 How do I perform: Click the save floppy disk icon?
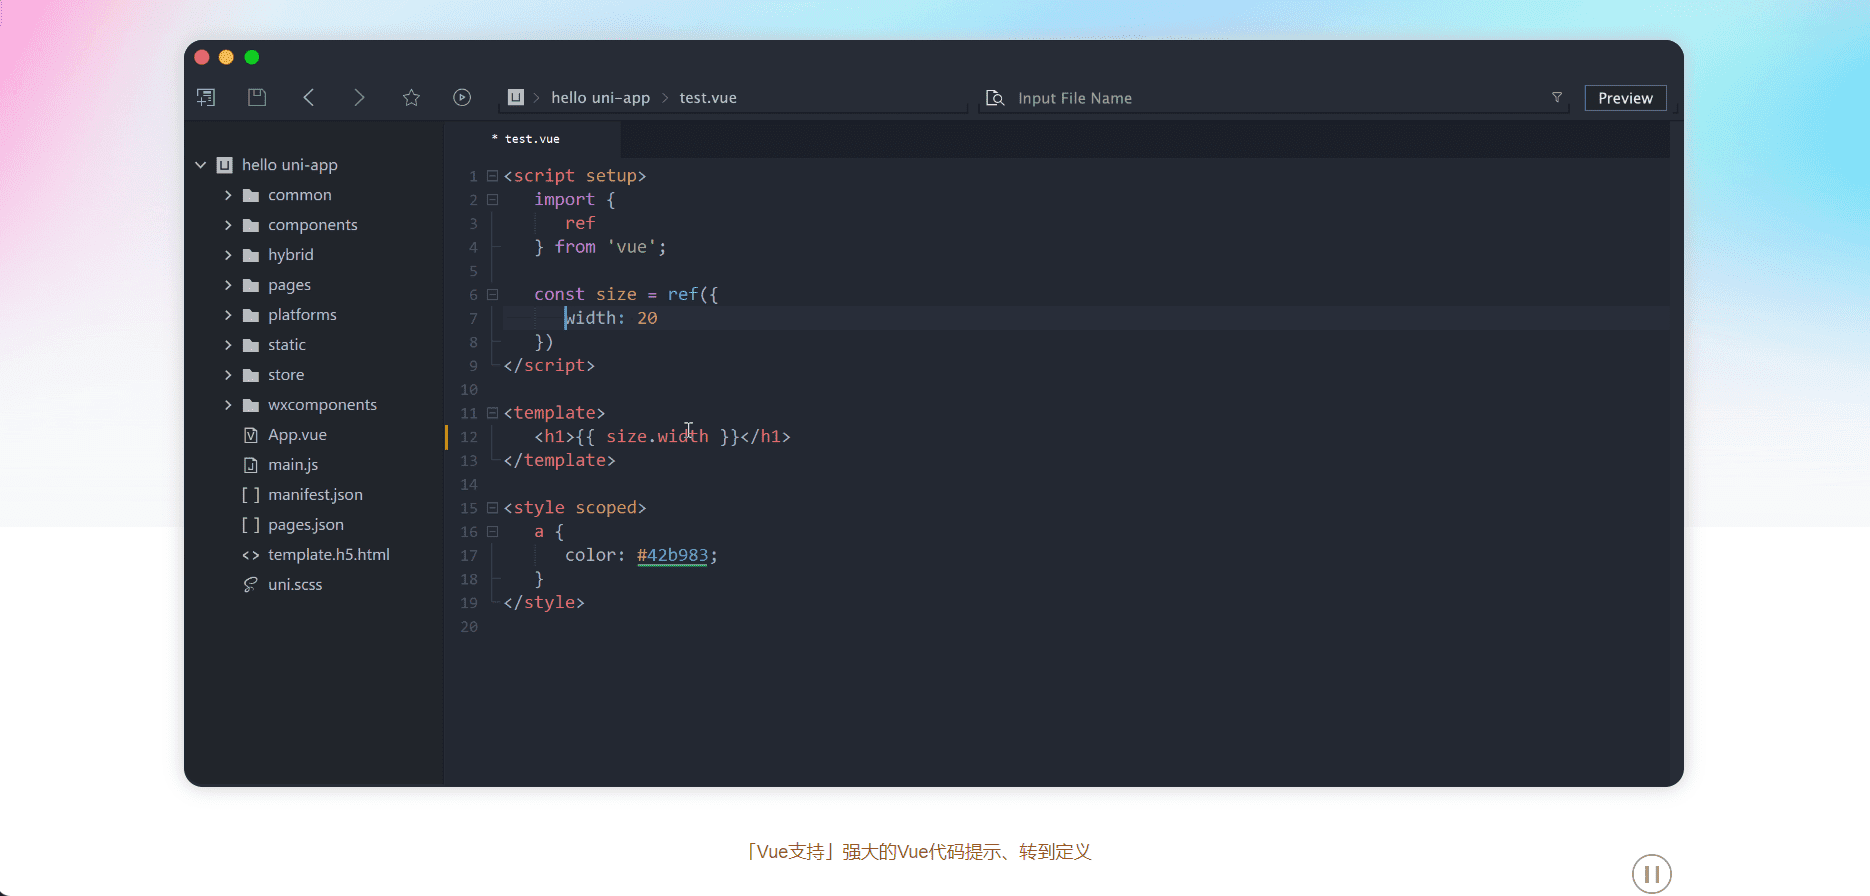click(257, 97)
